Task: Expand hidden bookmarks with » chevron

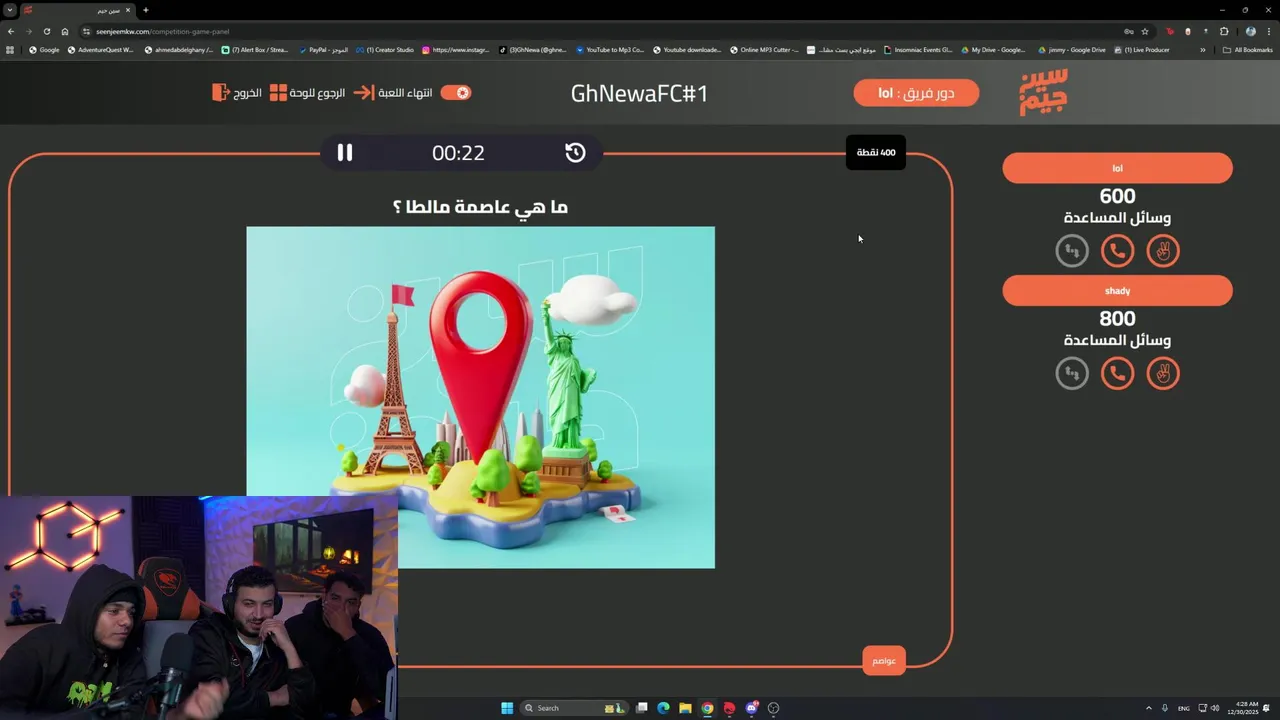Action: point(1203,50)
